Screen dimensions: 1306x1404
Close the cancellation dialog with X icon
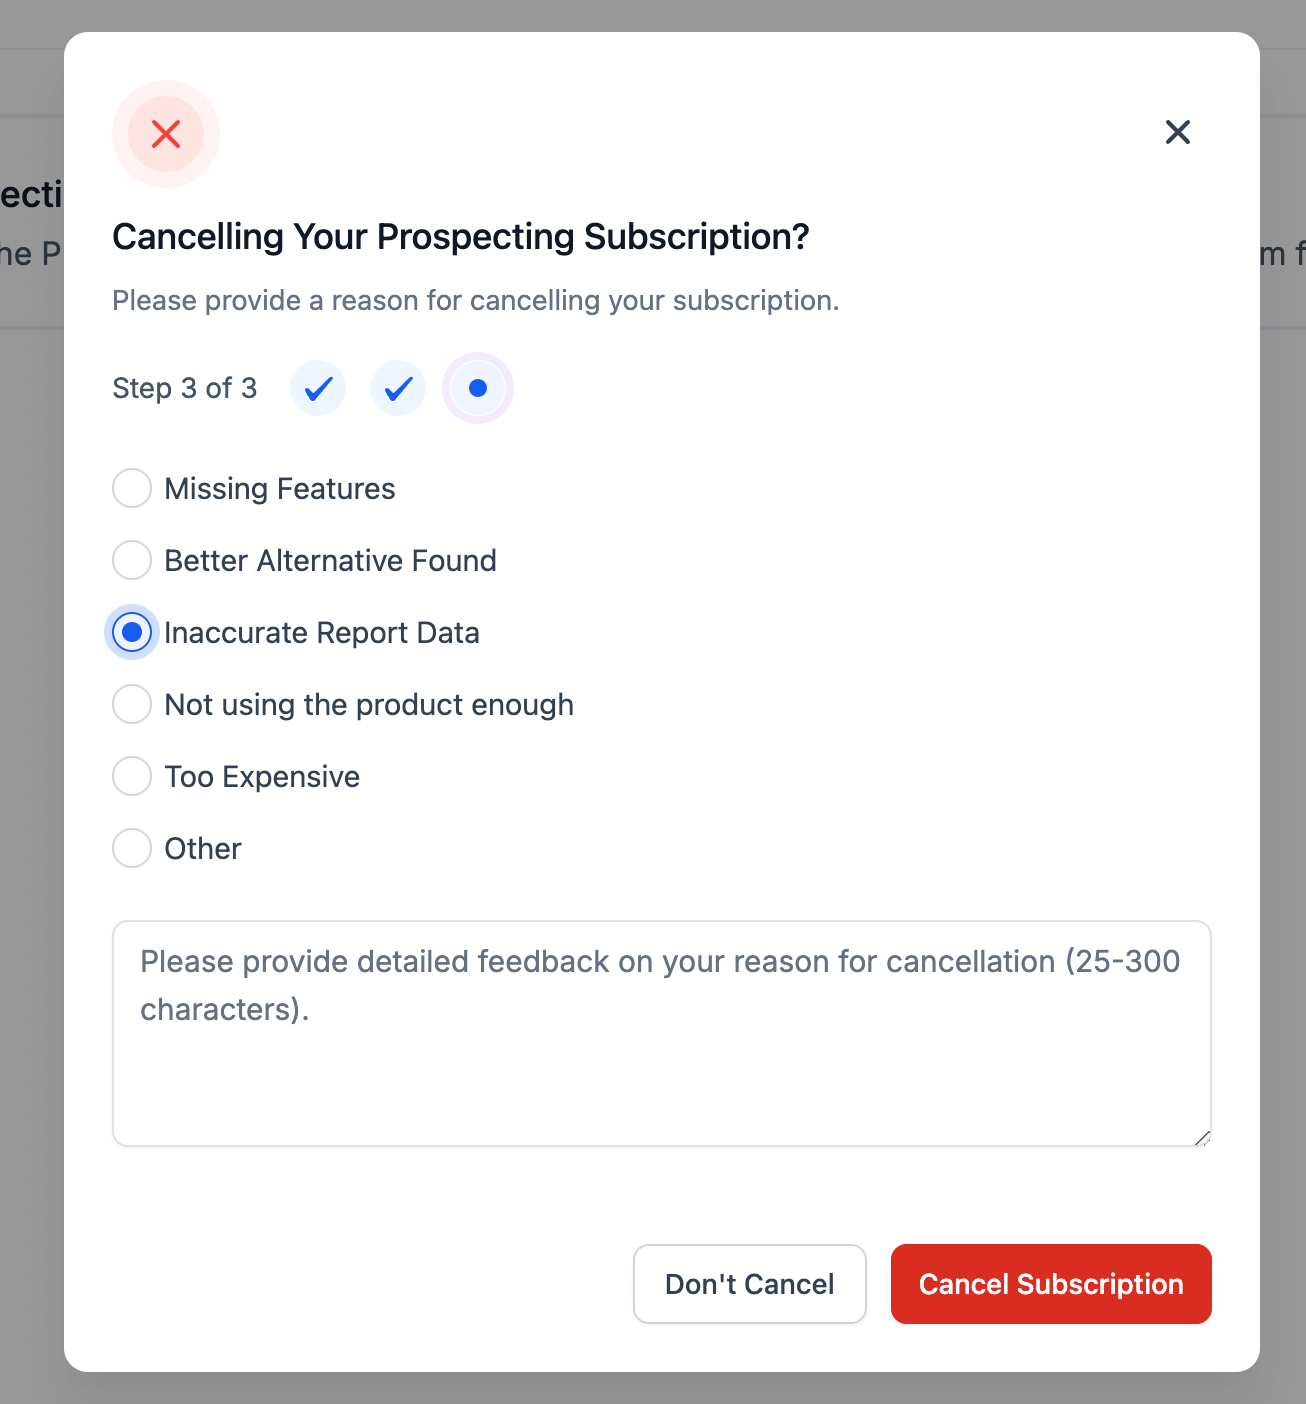point(1177,132)
